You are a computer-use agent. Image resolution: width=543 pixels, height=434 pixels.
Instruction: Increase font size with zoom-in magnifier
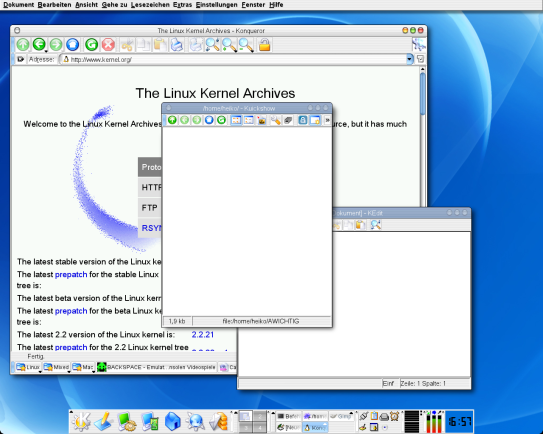point(229,45)
